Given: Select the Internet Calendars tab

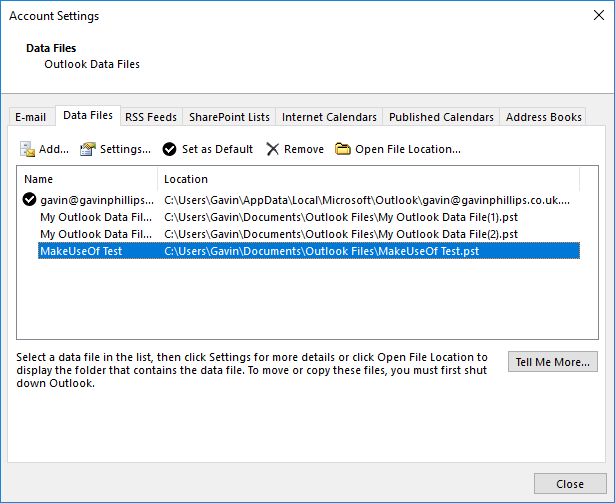Looking at the screenshot, I should point(329,117).
